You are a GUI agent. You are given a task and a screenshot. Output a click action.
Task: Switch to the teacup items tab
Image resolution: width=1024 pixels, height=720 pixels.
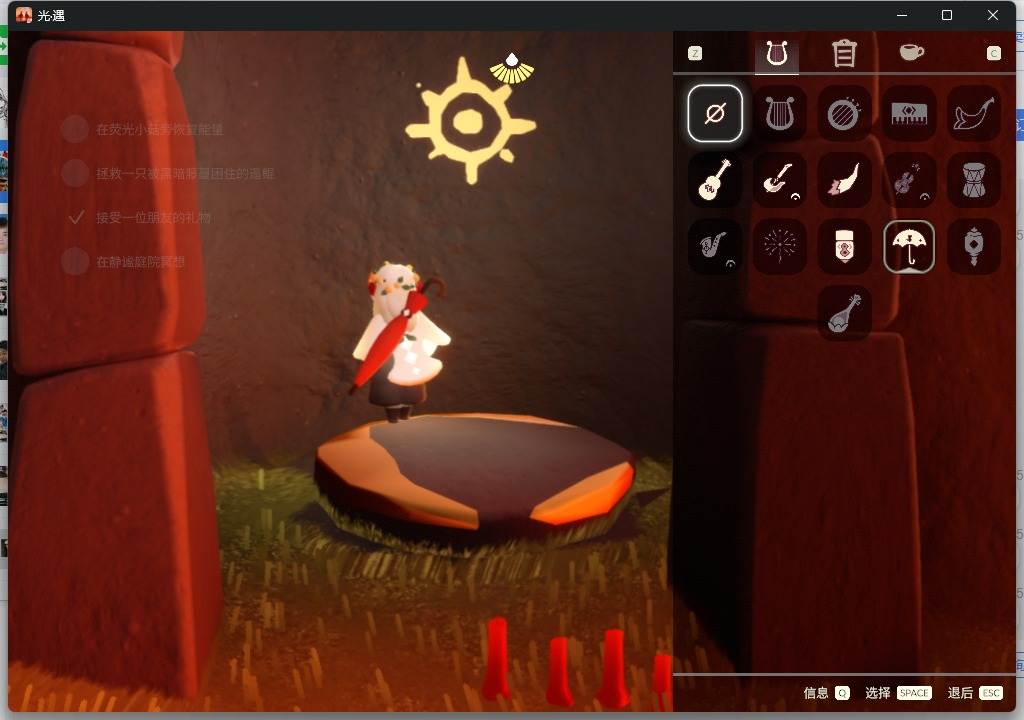[x=911, y=52]
